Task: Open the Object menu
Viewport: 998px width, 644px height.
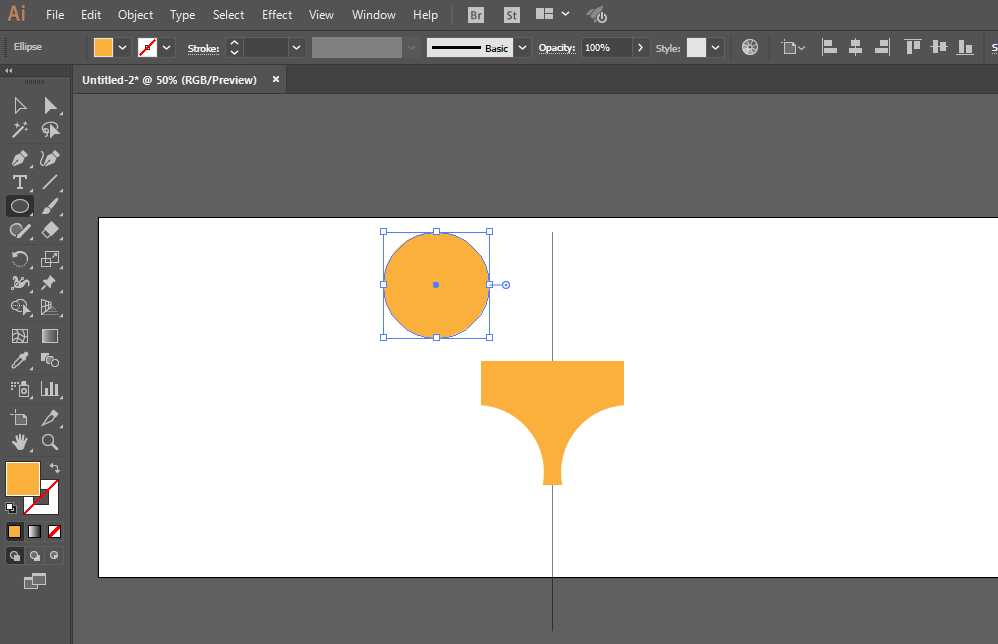Action: (x=135, y=15)
